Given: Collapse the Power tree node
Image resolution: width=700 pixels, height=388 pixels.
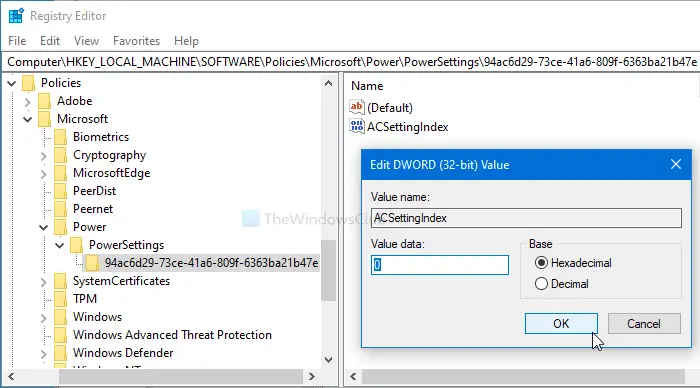Looking at the screenshot, I should (x=43, y=227).
